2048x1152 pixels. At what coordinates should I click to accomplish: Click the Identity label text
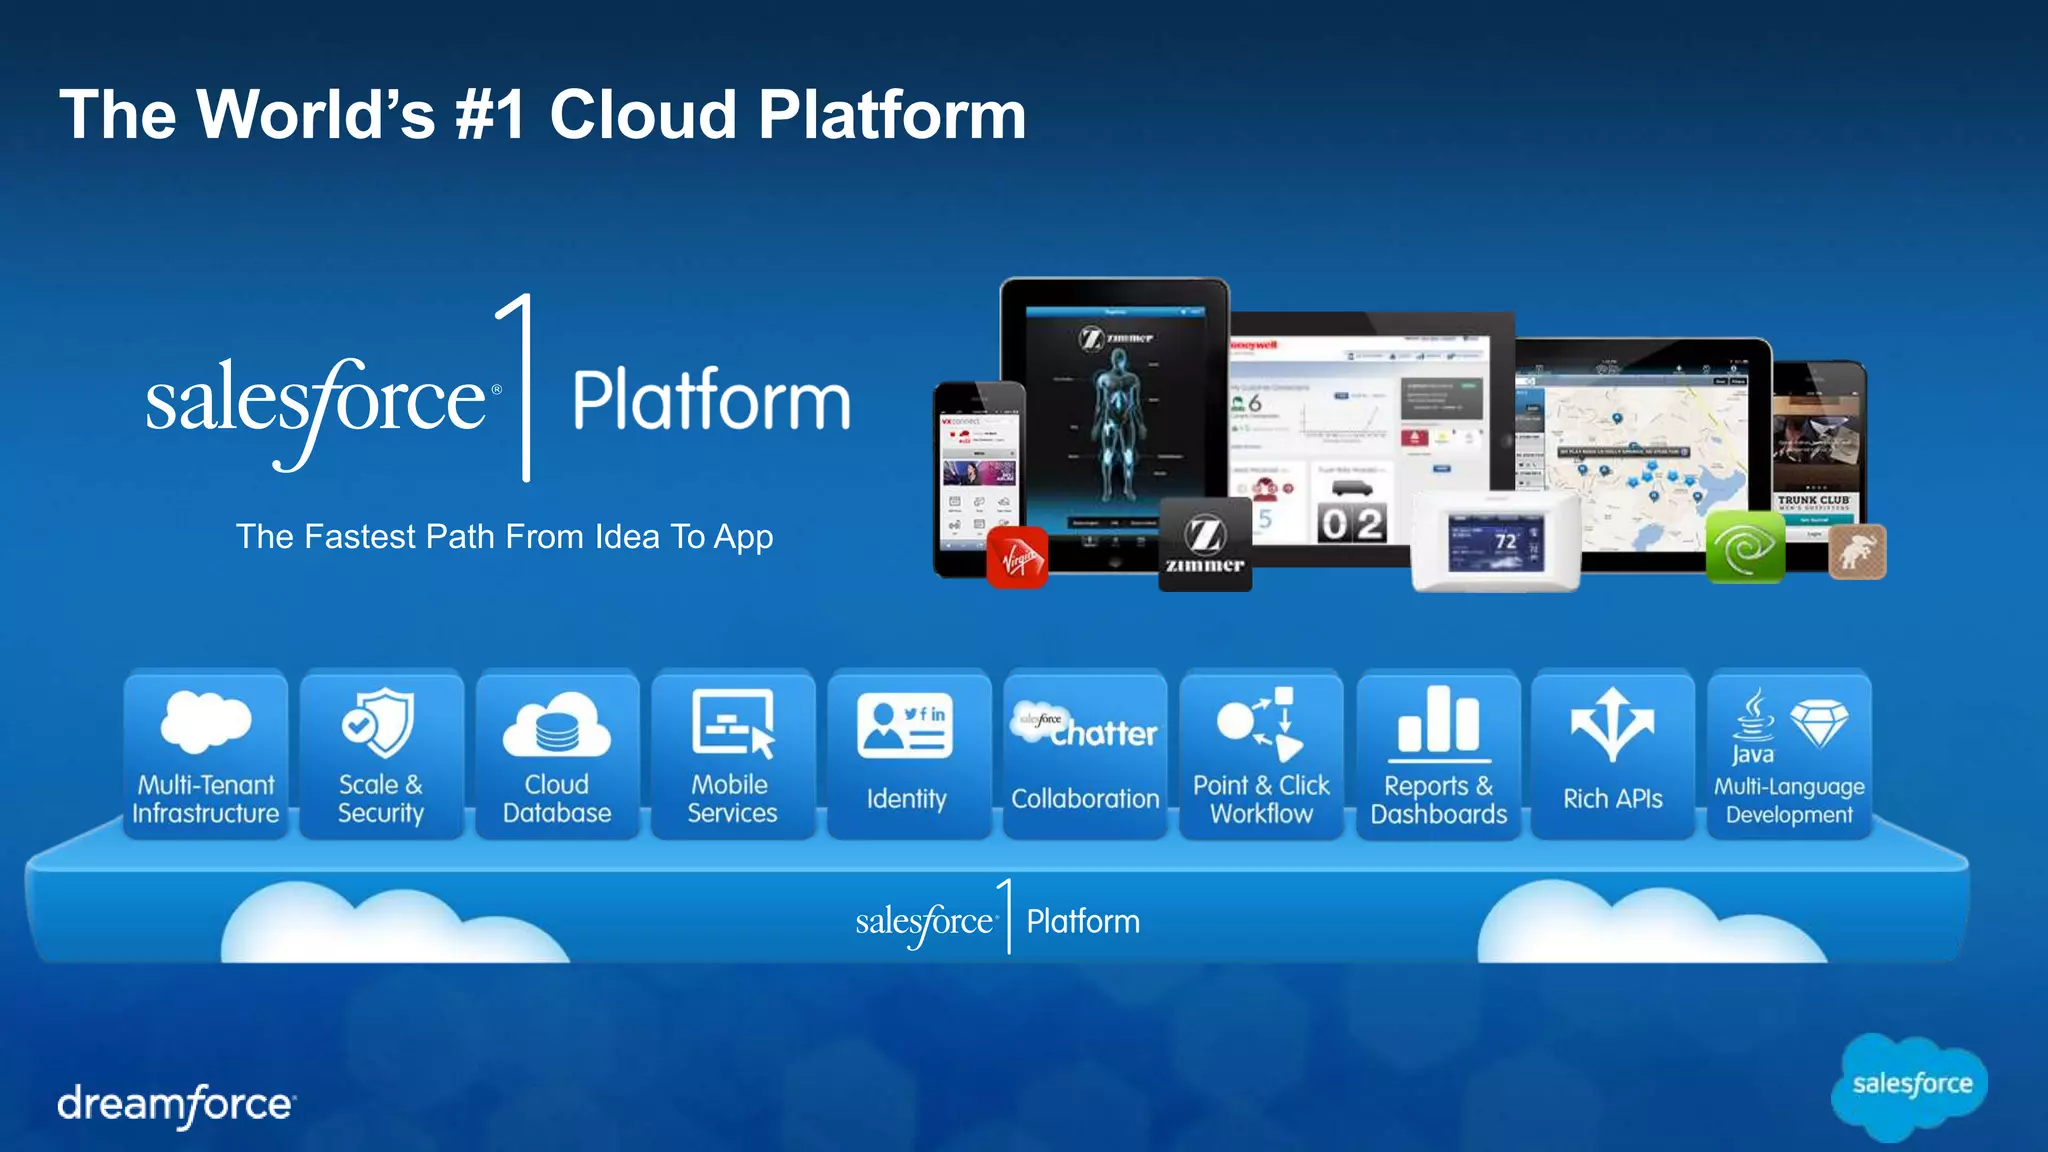click(906, 799)
